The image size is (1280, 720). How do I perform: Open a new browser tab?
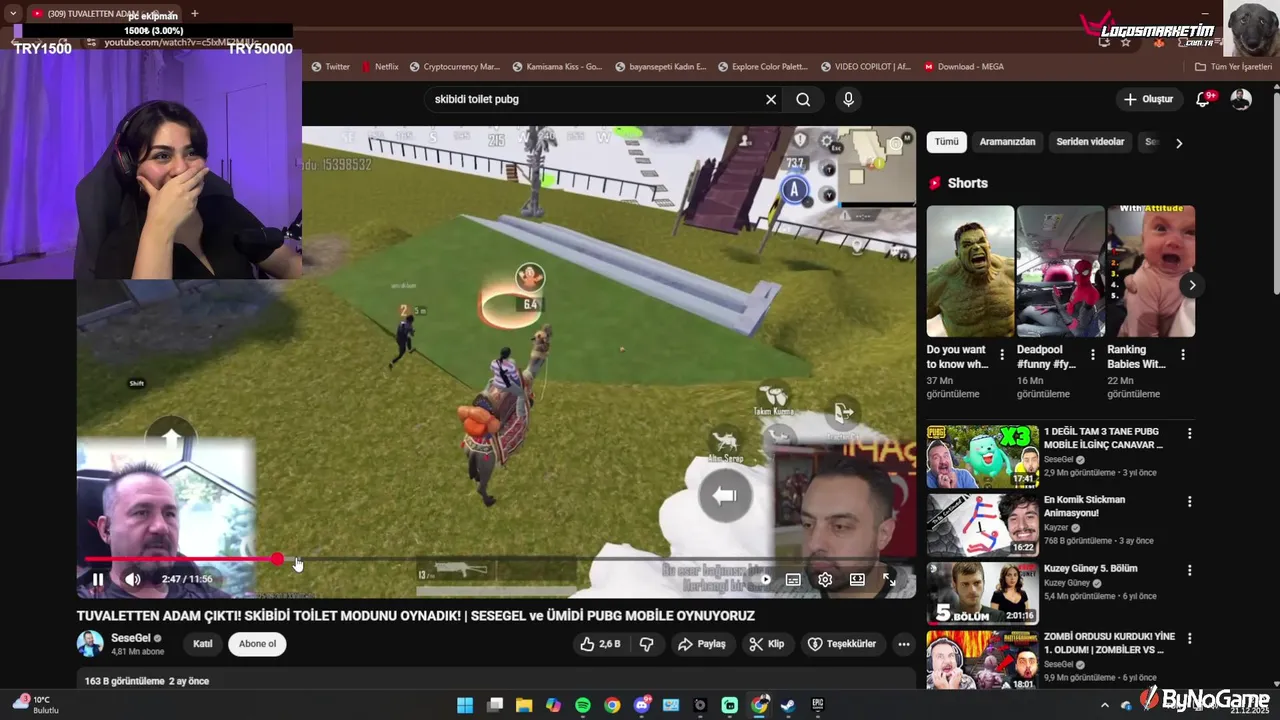point(194,13)
